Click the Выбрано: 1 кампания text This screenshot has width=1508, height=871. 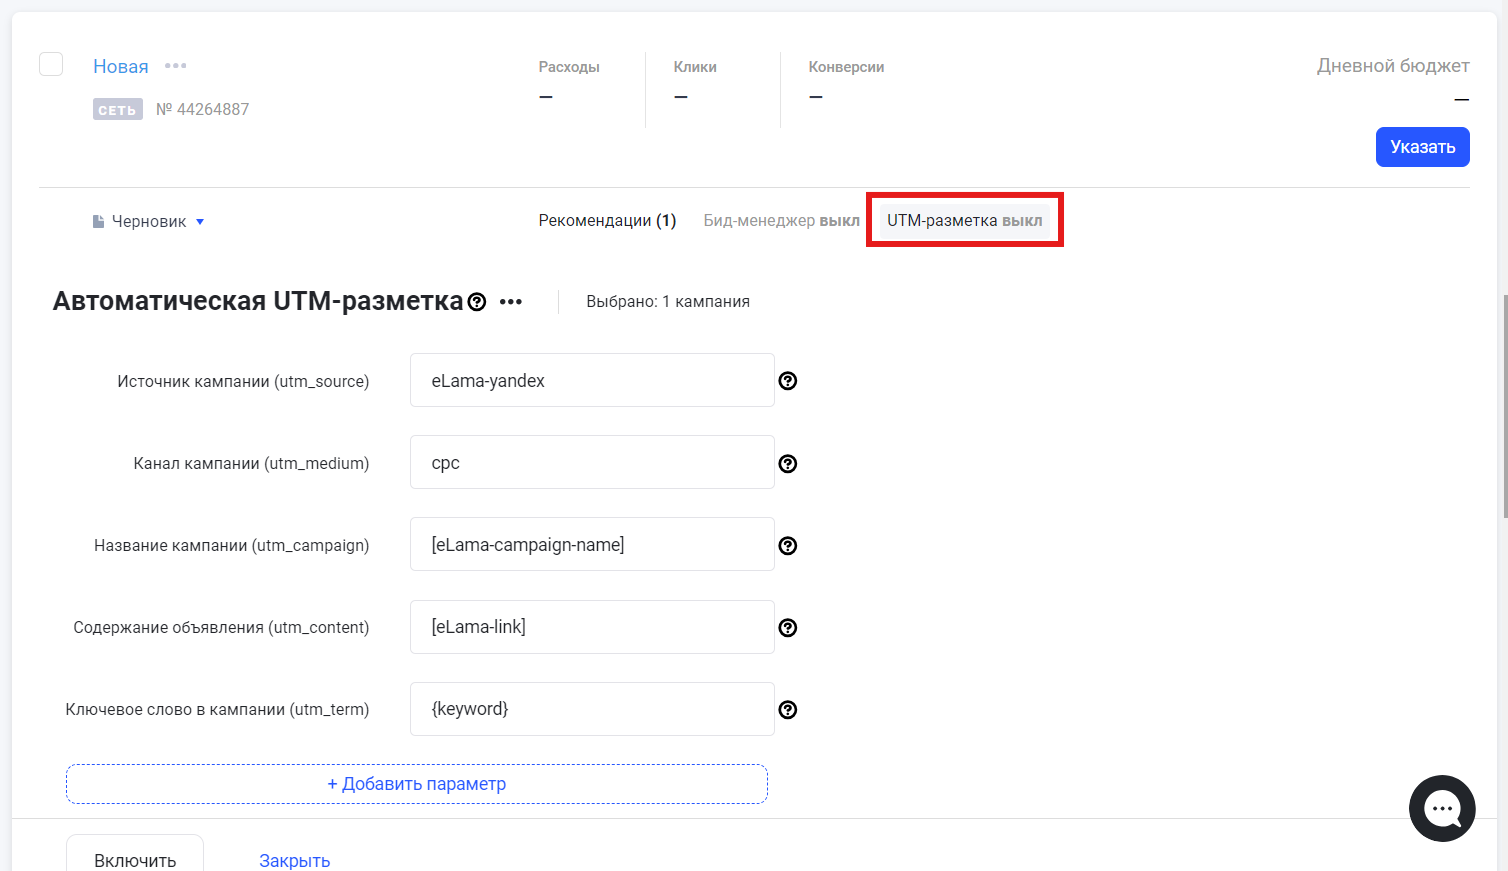coord(668,302)
